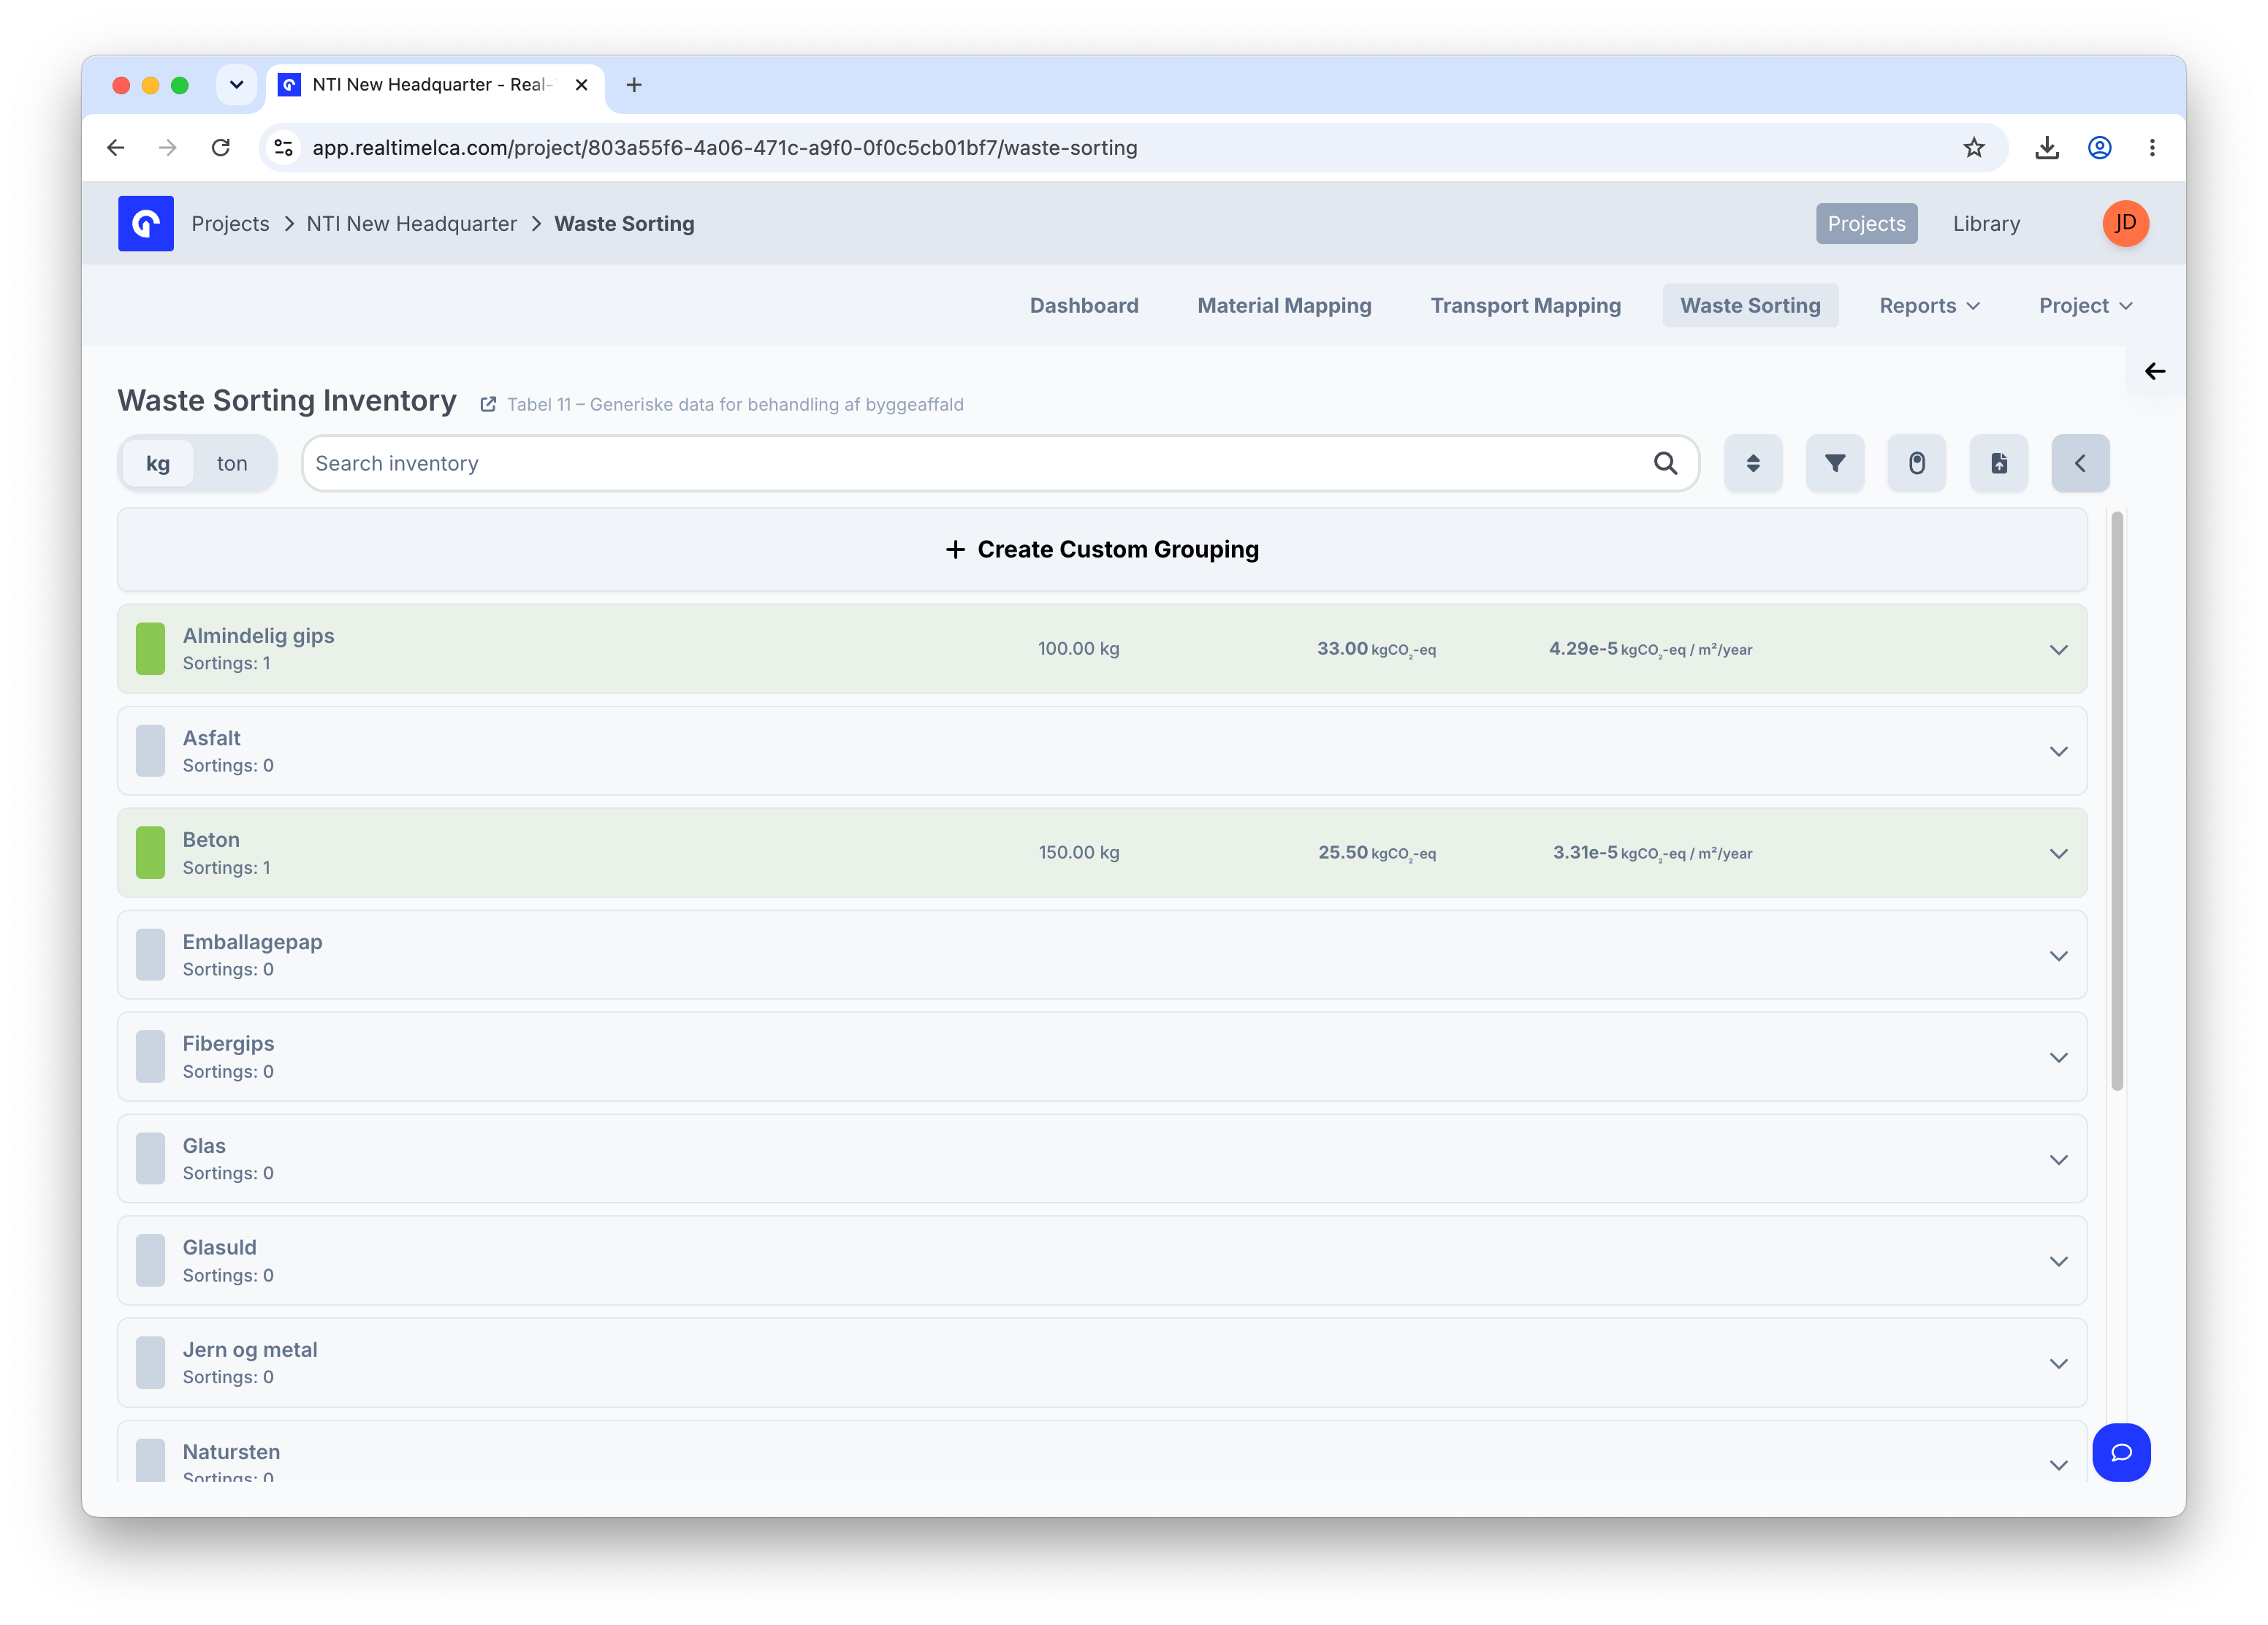
Task: Expand the Emballagepap row
Action: (x=2058, y=955)
